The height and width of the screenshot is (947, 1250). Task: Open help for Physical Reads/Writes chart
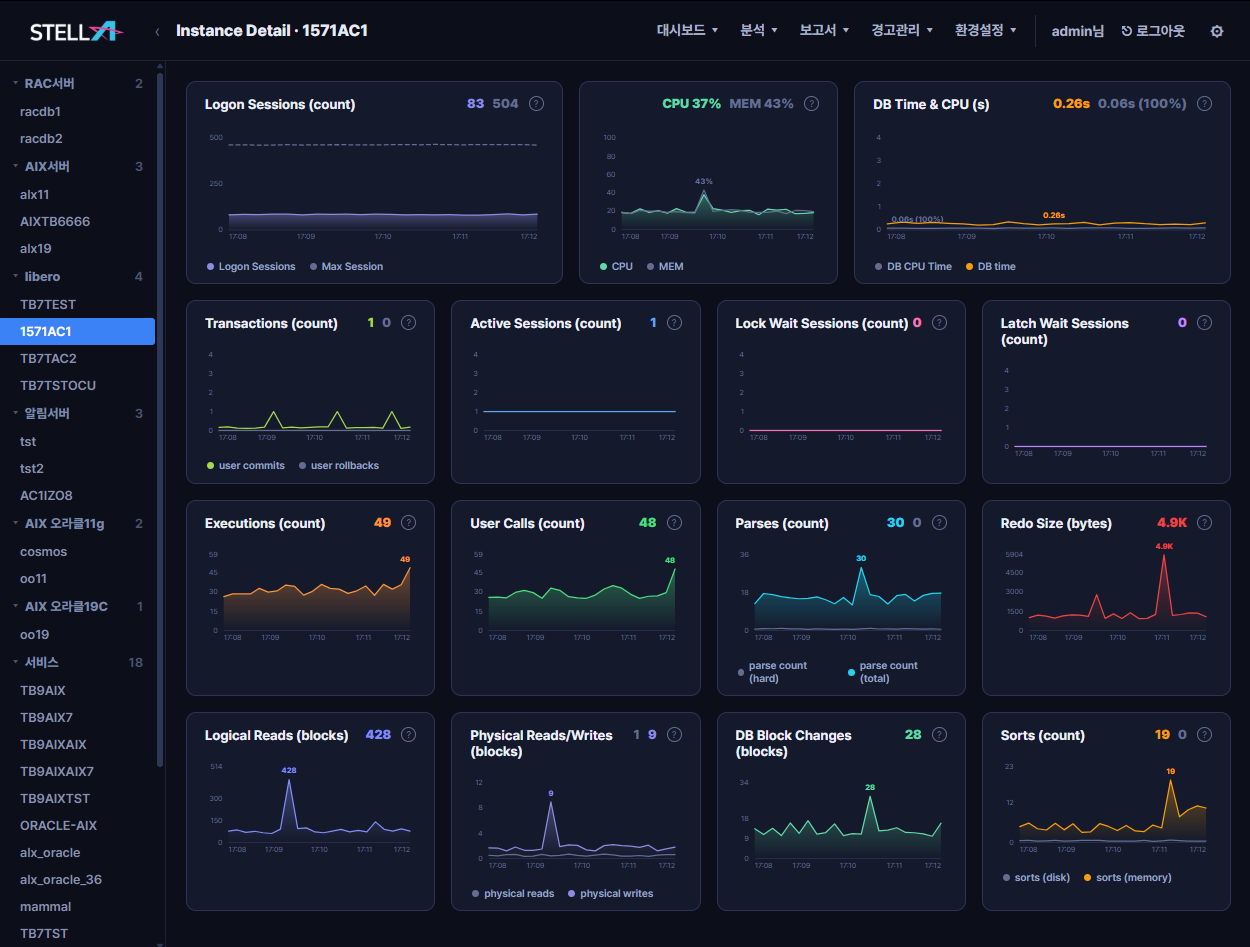pos(674,735)
